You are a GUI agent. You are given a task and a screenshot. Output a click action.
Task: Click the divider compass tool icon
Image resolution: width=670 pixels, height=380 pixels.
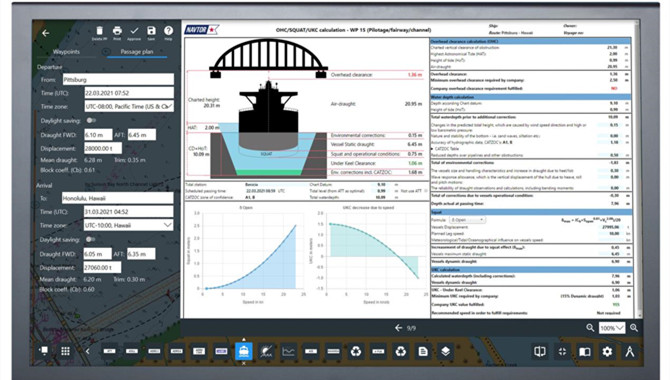point(629,351)
